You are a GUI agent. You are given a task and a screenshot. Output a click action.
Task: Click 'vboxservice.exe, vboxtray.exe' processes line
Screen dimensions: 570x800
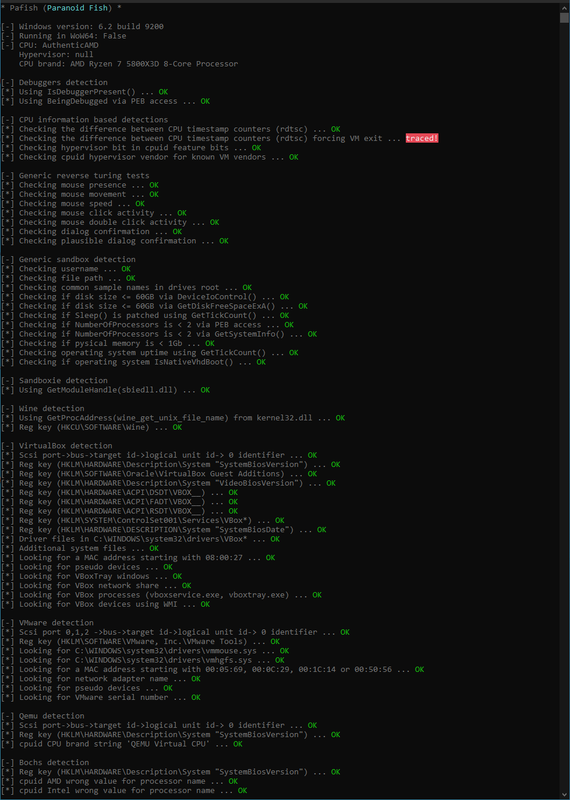[x=161, y=595]
